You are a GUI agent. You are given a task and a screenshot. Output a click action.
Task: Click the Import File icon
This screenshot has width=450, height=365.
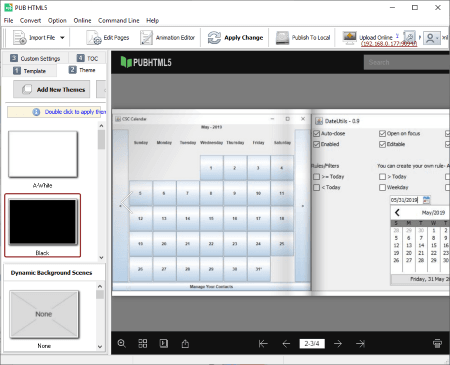point(19,38)
